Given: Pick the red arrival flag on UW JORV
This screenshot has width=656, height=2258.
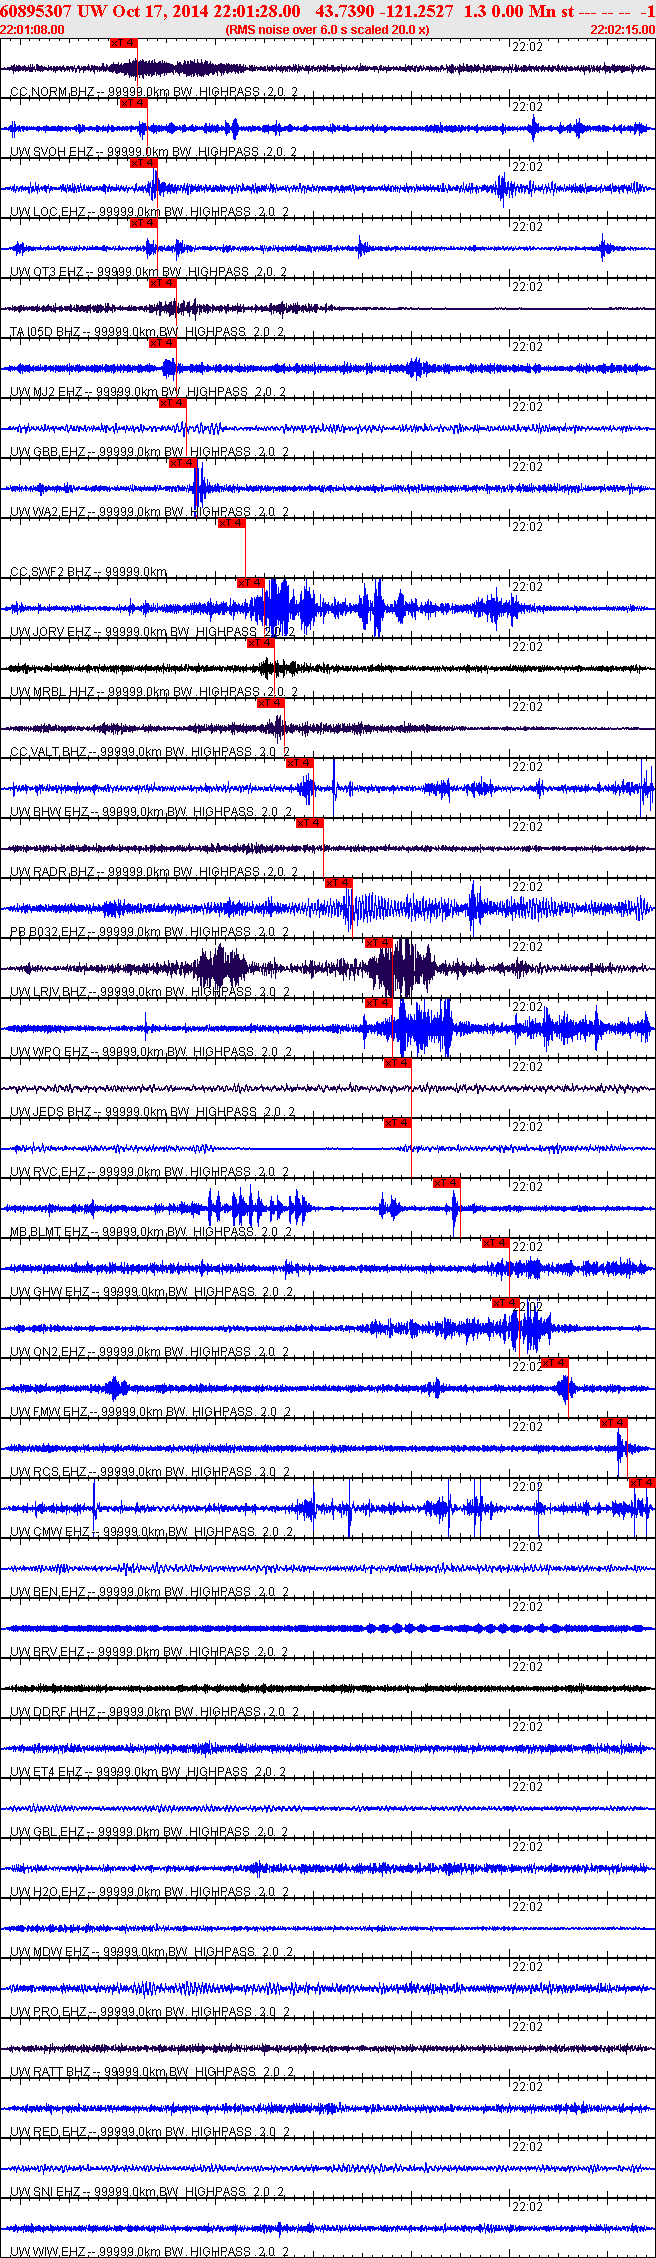Looking at the screenshot, I should pos(251,583).
